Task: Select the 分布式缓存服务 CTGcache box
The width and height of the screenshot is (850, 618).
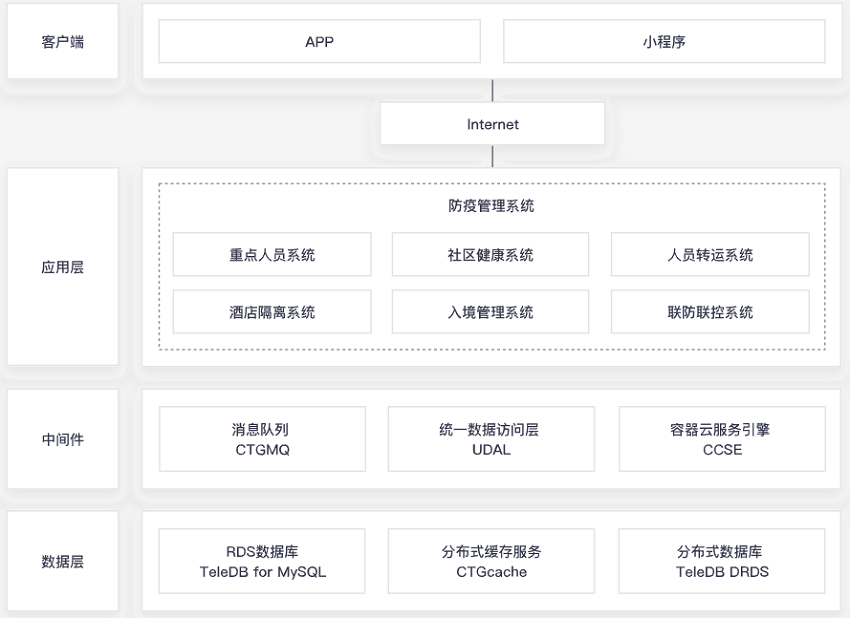Action: [491, 561]
